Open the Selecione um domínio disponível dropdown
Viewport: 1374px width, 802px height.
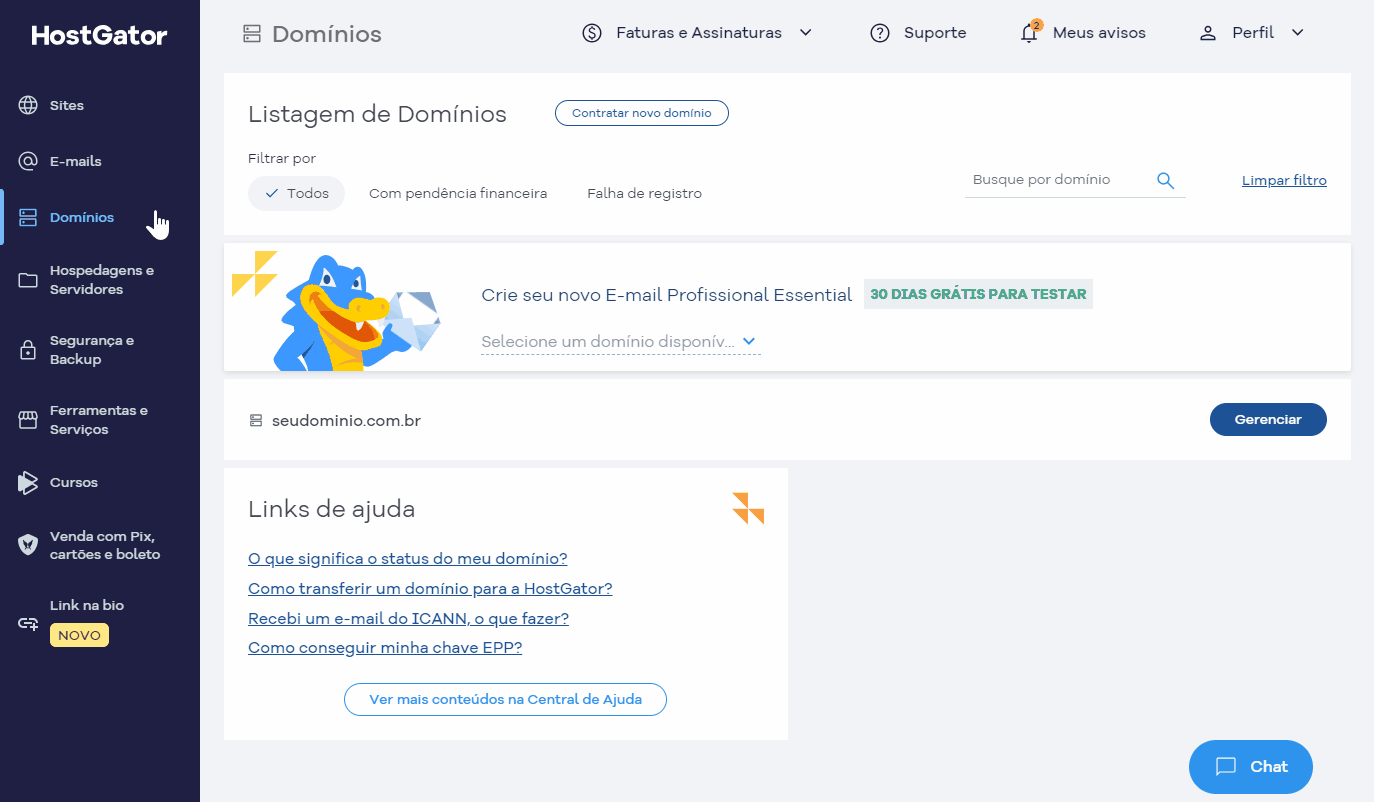click(x=620, y=342)
